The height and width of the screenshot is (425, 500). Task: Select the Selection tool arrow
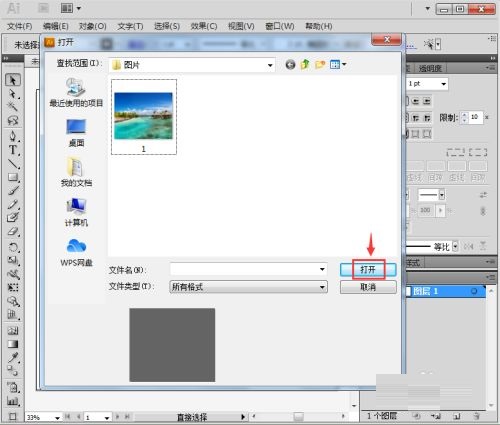(x=13, y=80)
